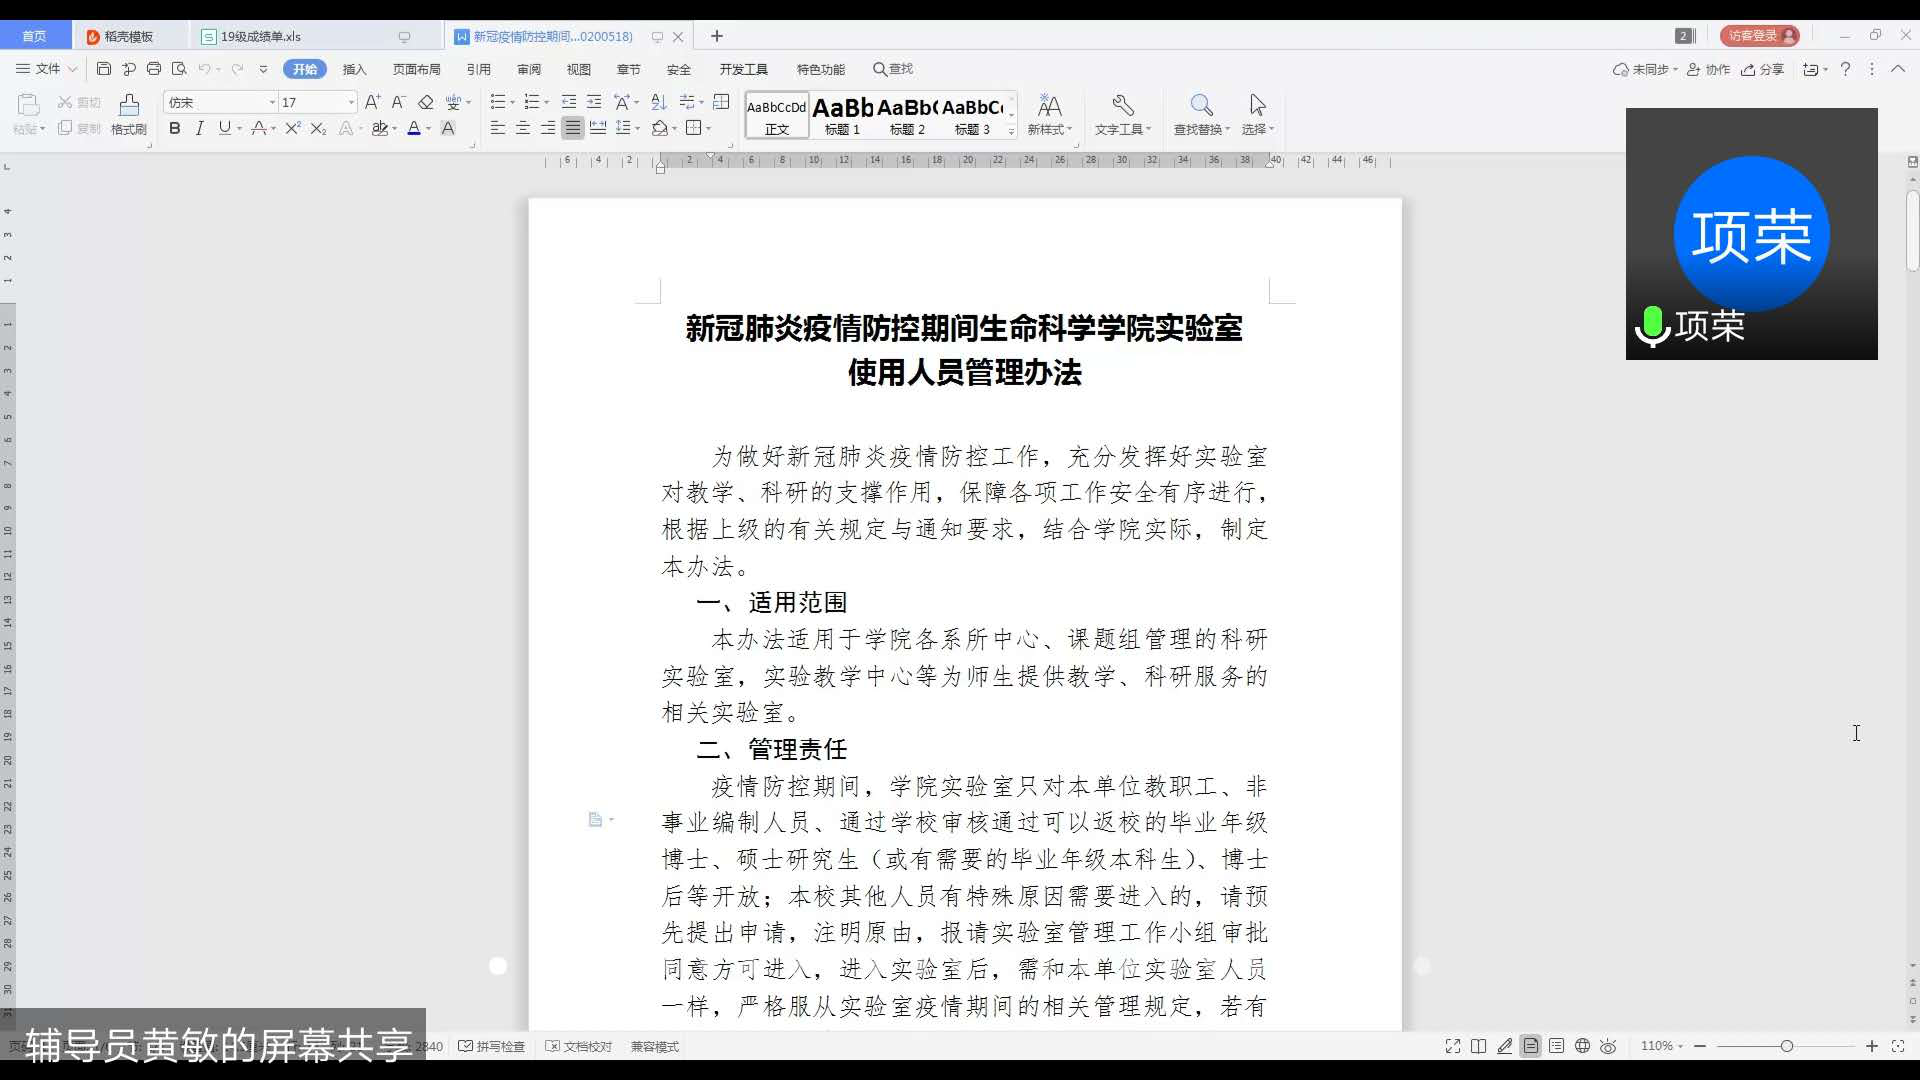
Task: Apply the Heading 1 (标题 1) style
Action: (x=842, y=115)
